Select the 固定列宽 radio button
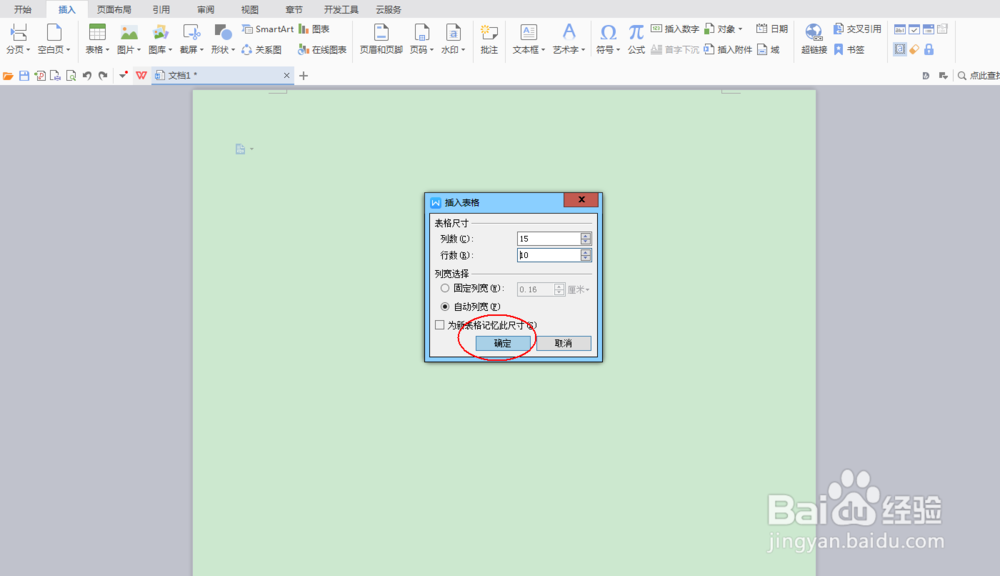Viewport: 1000px width, 576px height. coord(445,288)
